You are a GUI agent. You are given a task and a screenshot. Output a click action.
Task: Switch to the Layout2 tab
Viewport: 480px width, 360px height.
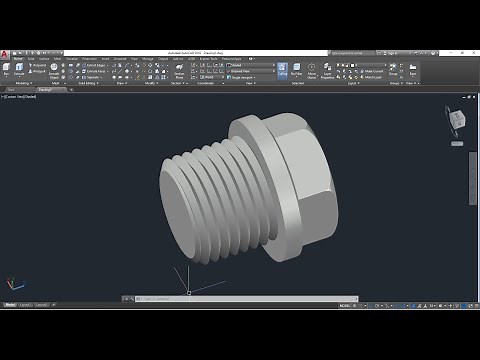click(42, 305)
